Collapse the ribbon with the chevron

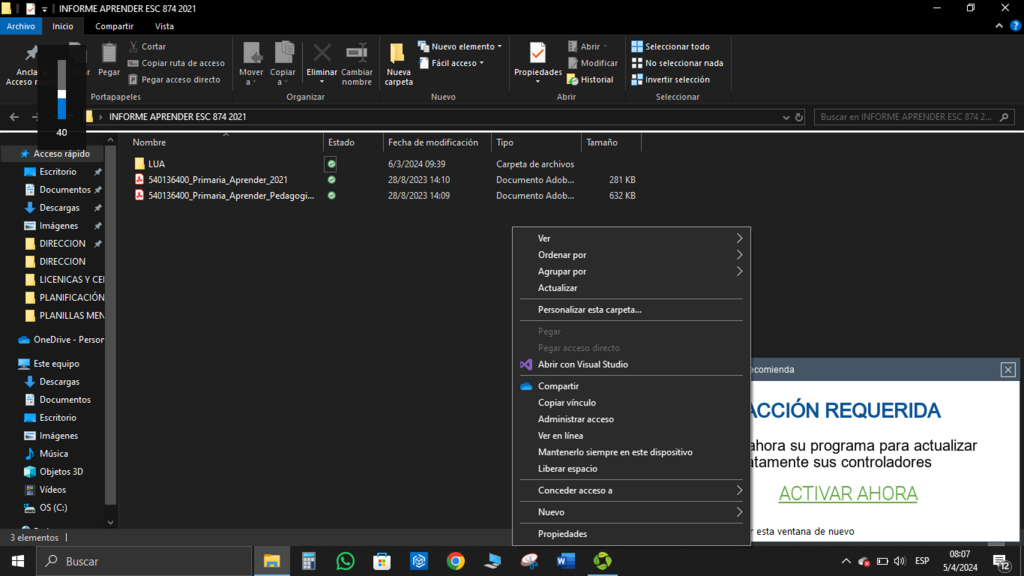(x=999, y=26)
